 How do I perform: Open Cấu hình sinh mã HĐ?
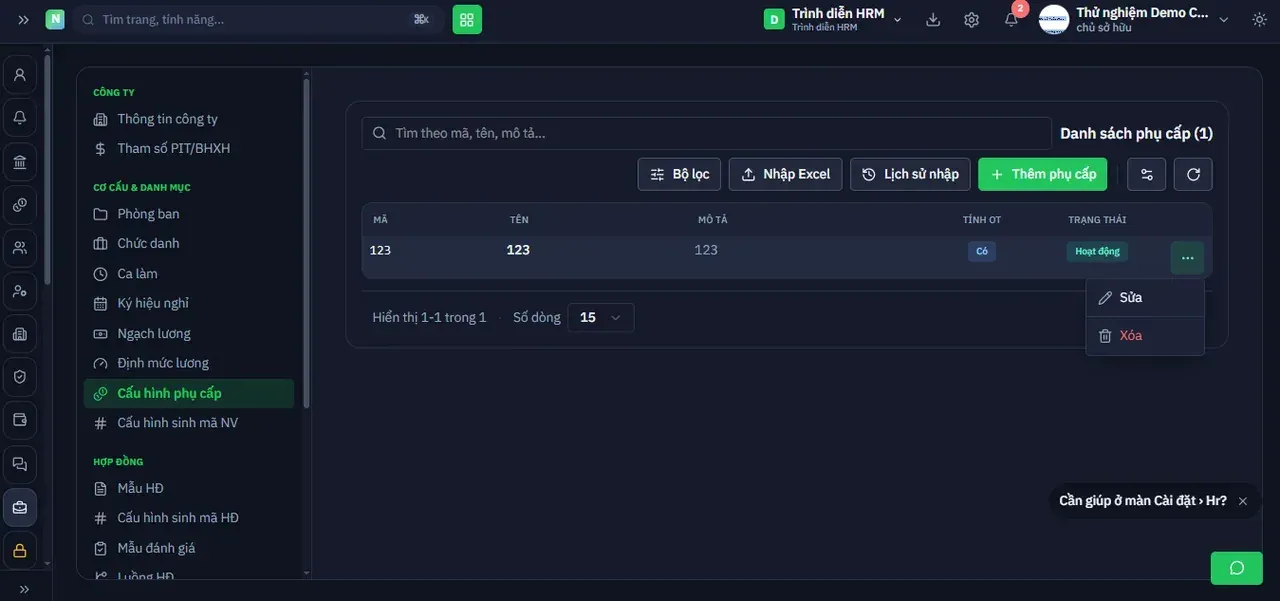coord(189,518)
